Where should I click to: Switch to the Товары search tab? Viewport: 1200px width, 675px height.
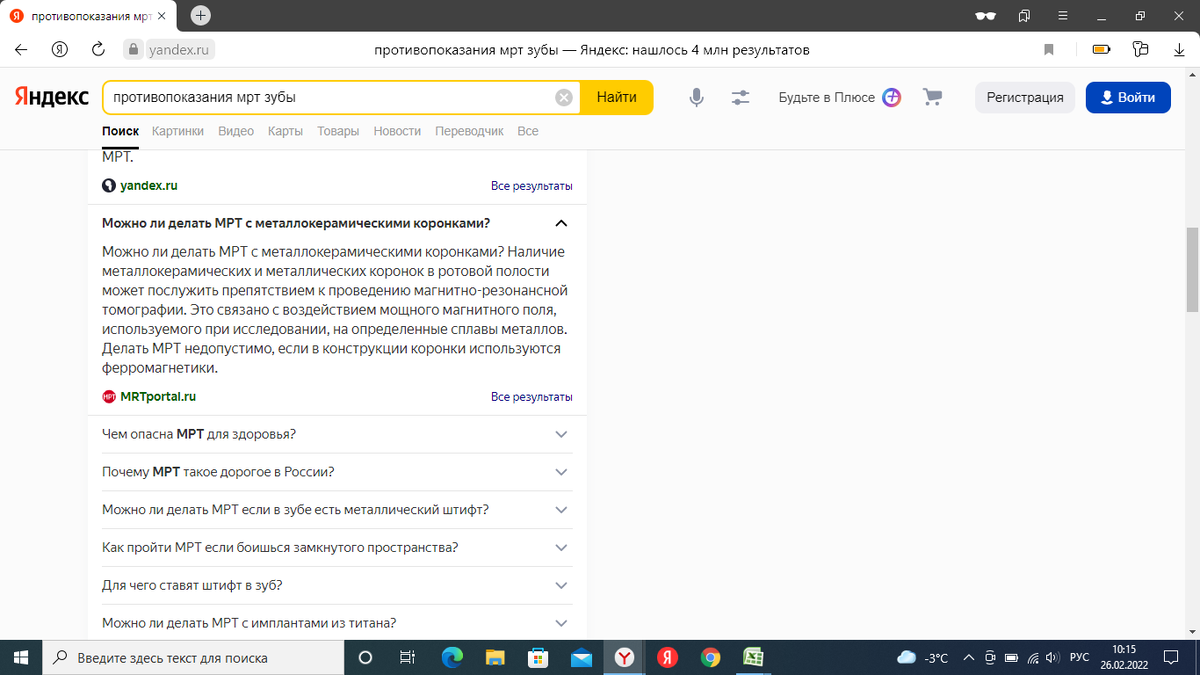[x=338, y=131]
